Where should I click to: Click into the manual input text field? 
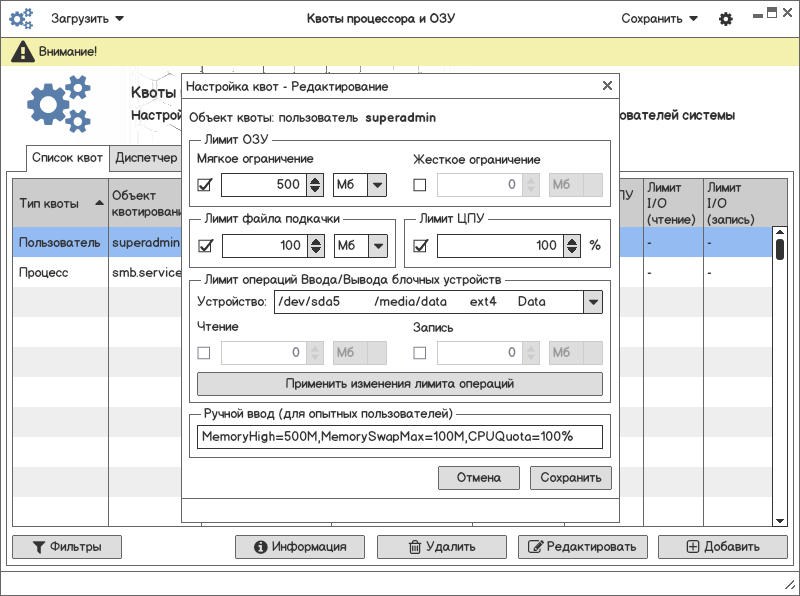(399, 437)
